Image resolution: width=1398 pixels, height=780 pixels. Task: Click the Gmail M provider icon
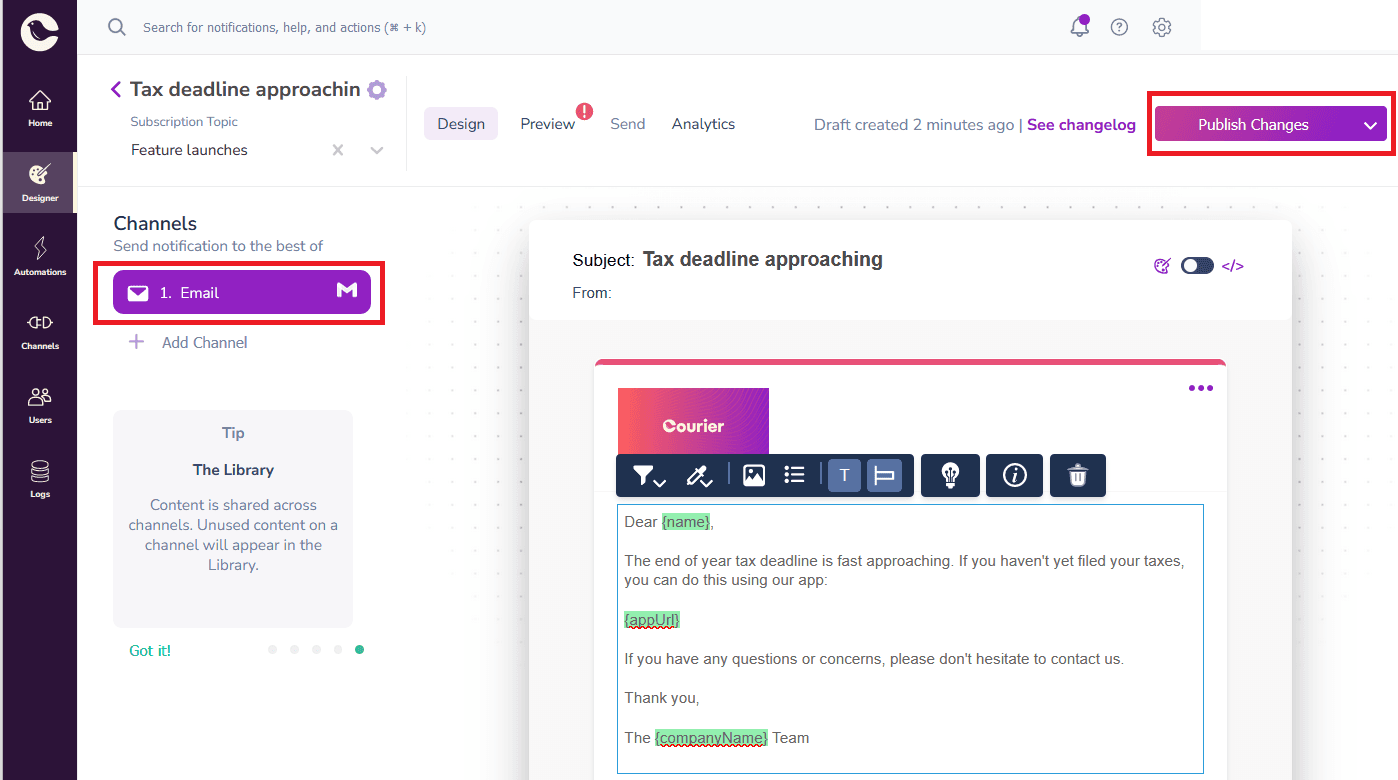coord(347,290)
